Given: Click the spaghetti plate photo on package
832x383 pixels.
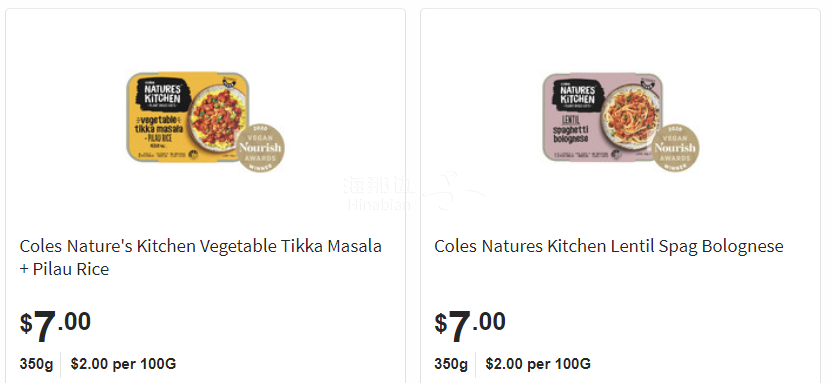Looking at the screenshot, I should [632, 116].
